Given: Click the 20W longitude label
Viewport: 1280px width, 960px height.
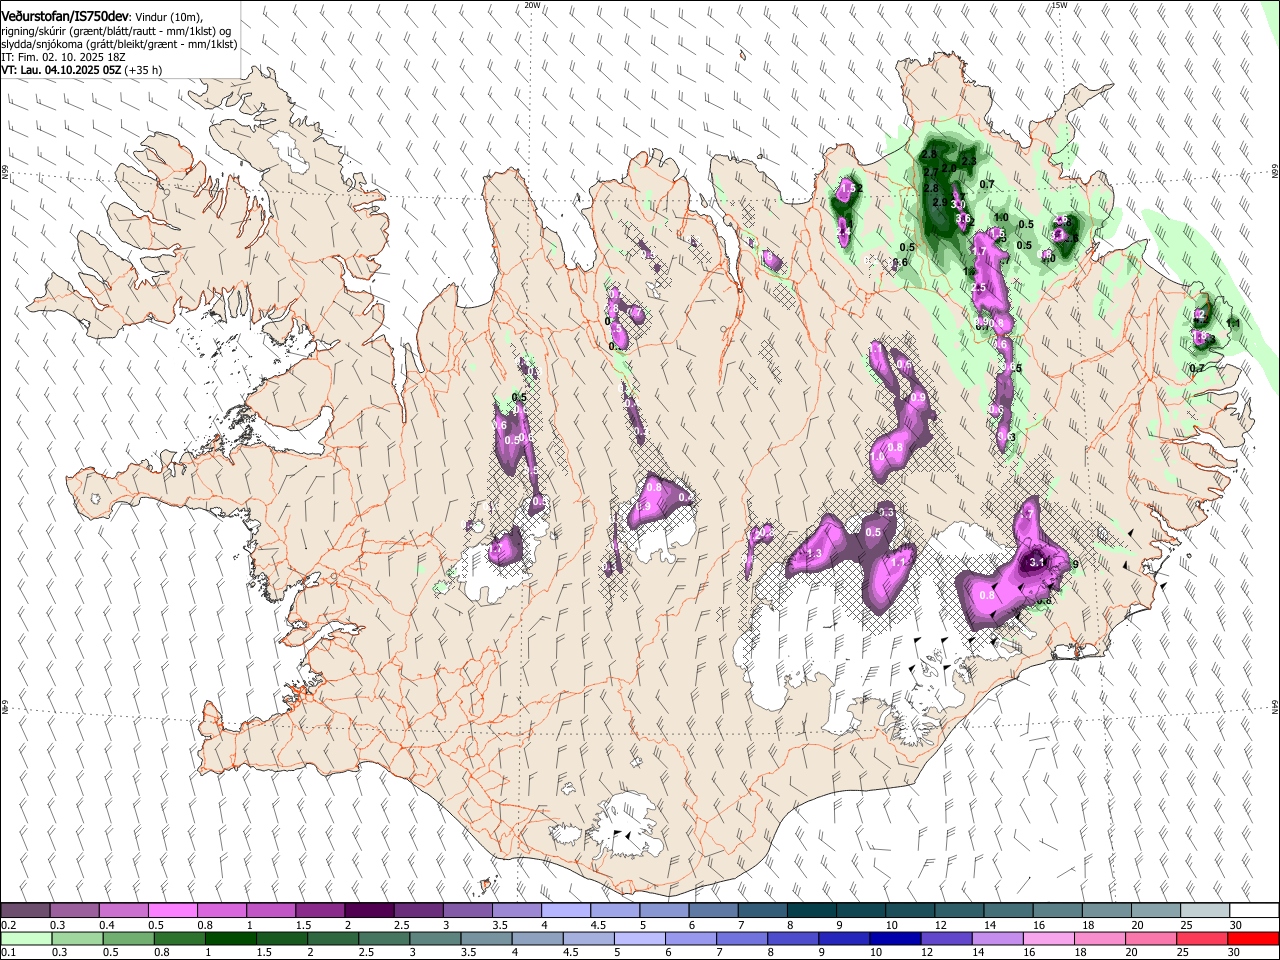Looking at the screenshot, I should coord(533,5).
